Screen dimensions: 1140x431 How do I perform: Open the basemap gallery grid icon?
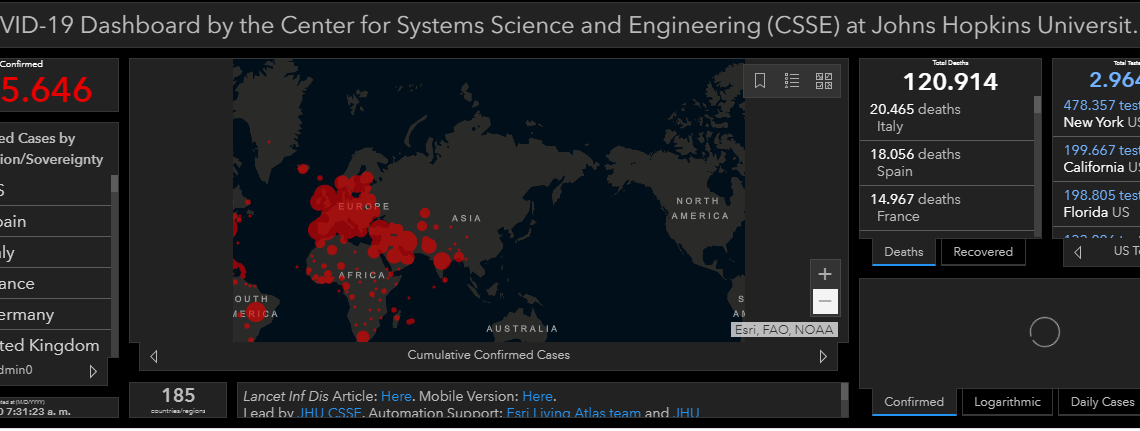click(x=824, y=81)
